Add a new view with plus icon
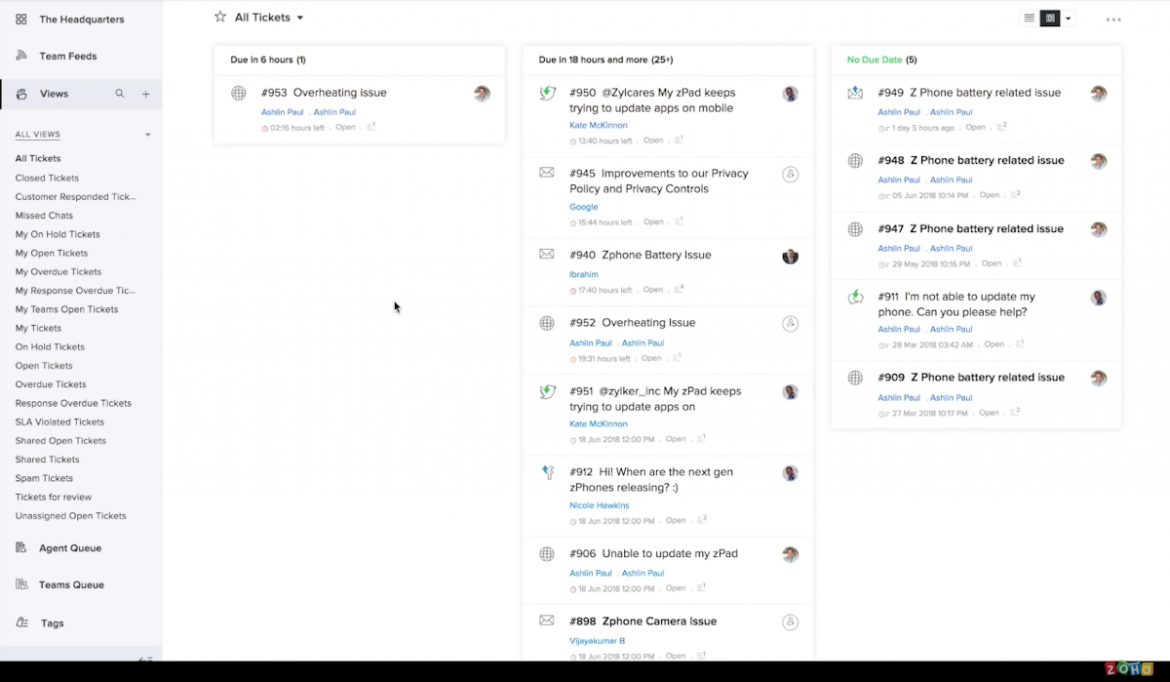The width and height of the screenshot is (1170, 682). coord(146,94)
